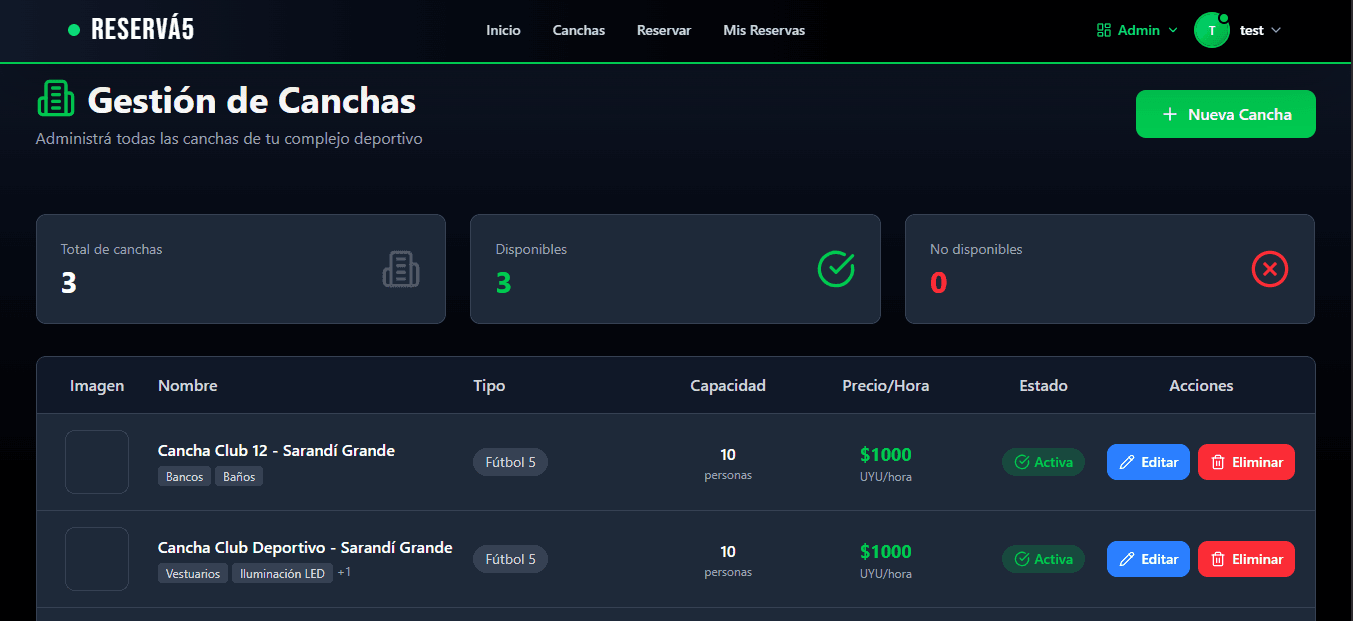Click the Tipo column header
The width and height of the screenshot is (1353, 621).
489,385
